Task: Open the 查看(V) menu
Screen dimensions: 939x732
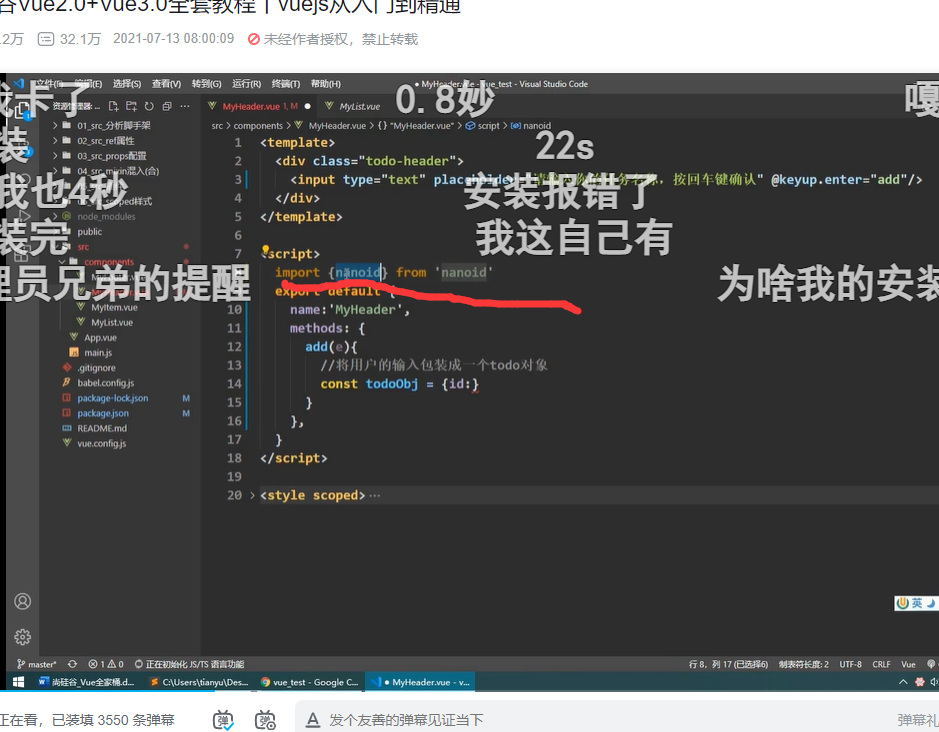Action: [x=166, y=84]
